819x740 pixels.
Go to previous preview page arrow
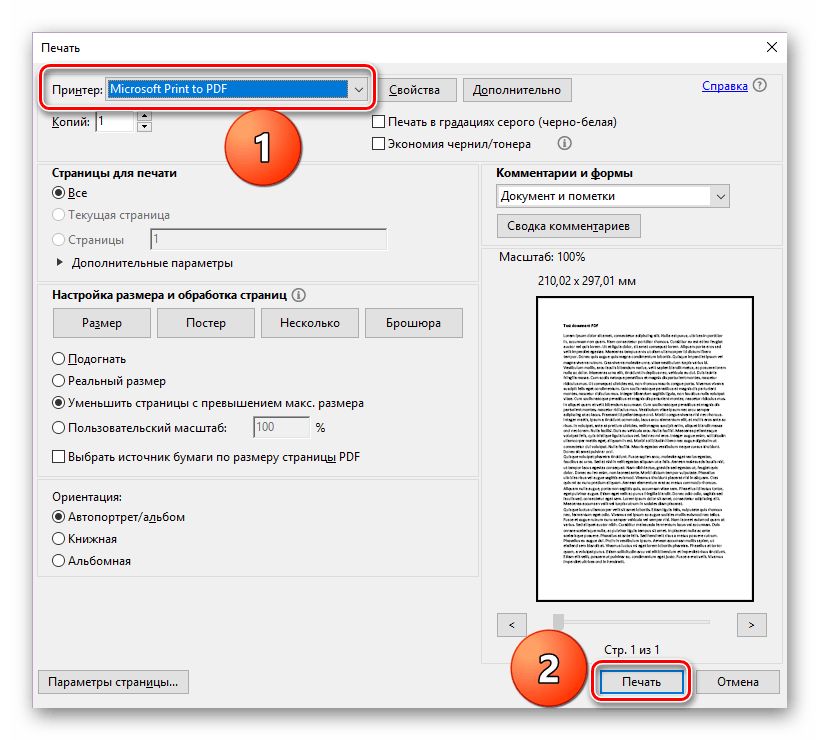click(x=511, y=625)
